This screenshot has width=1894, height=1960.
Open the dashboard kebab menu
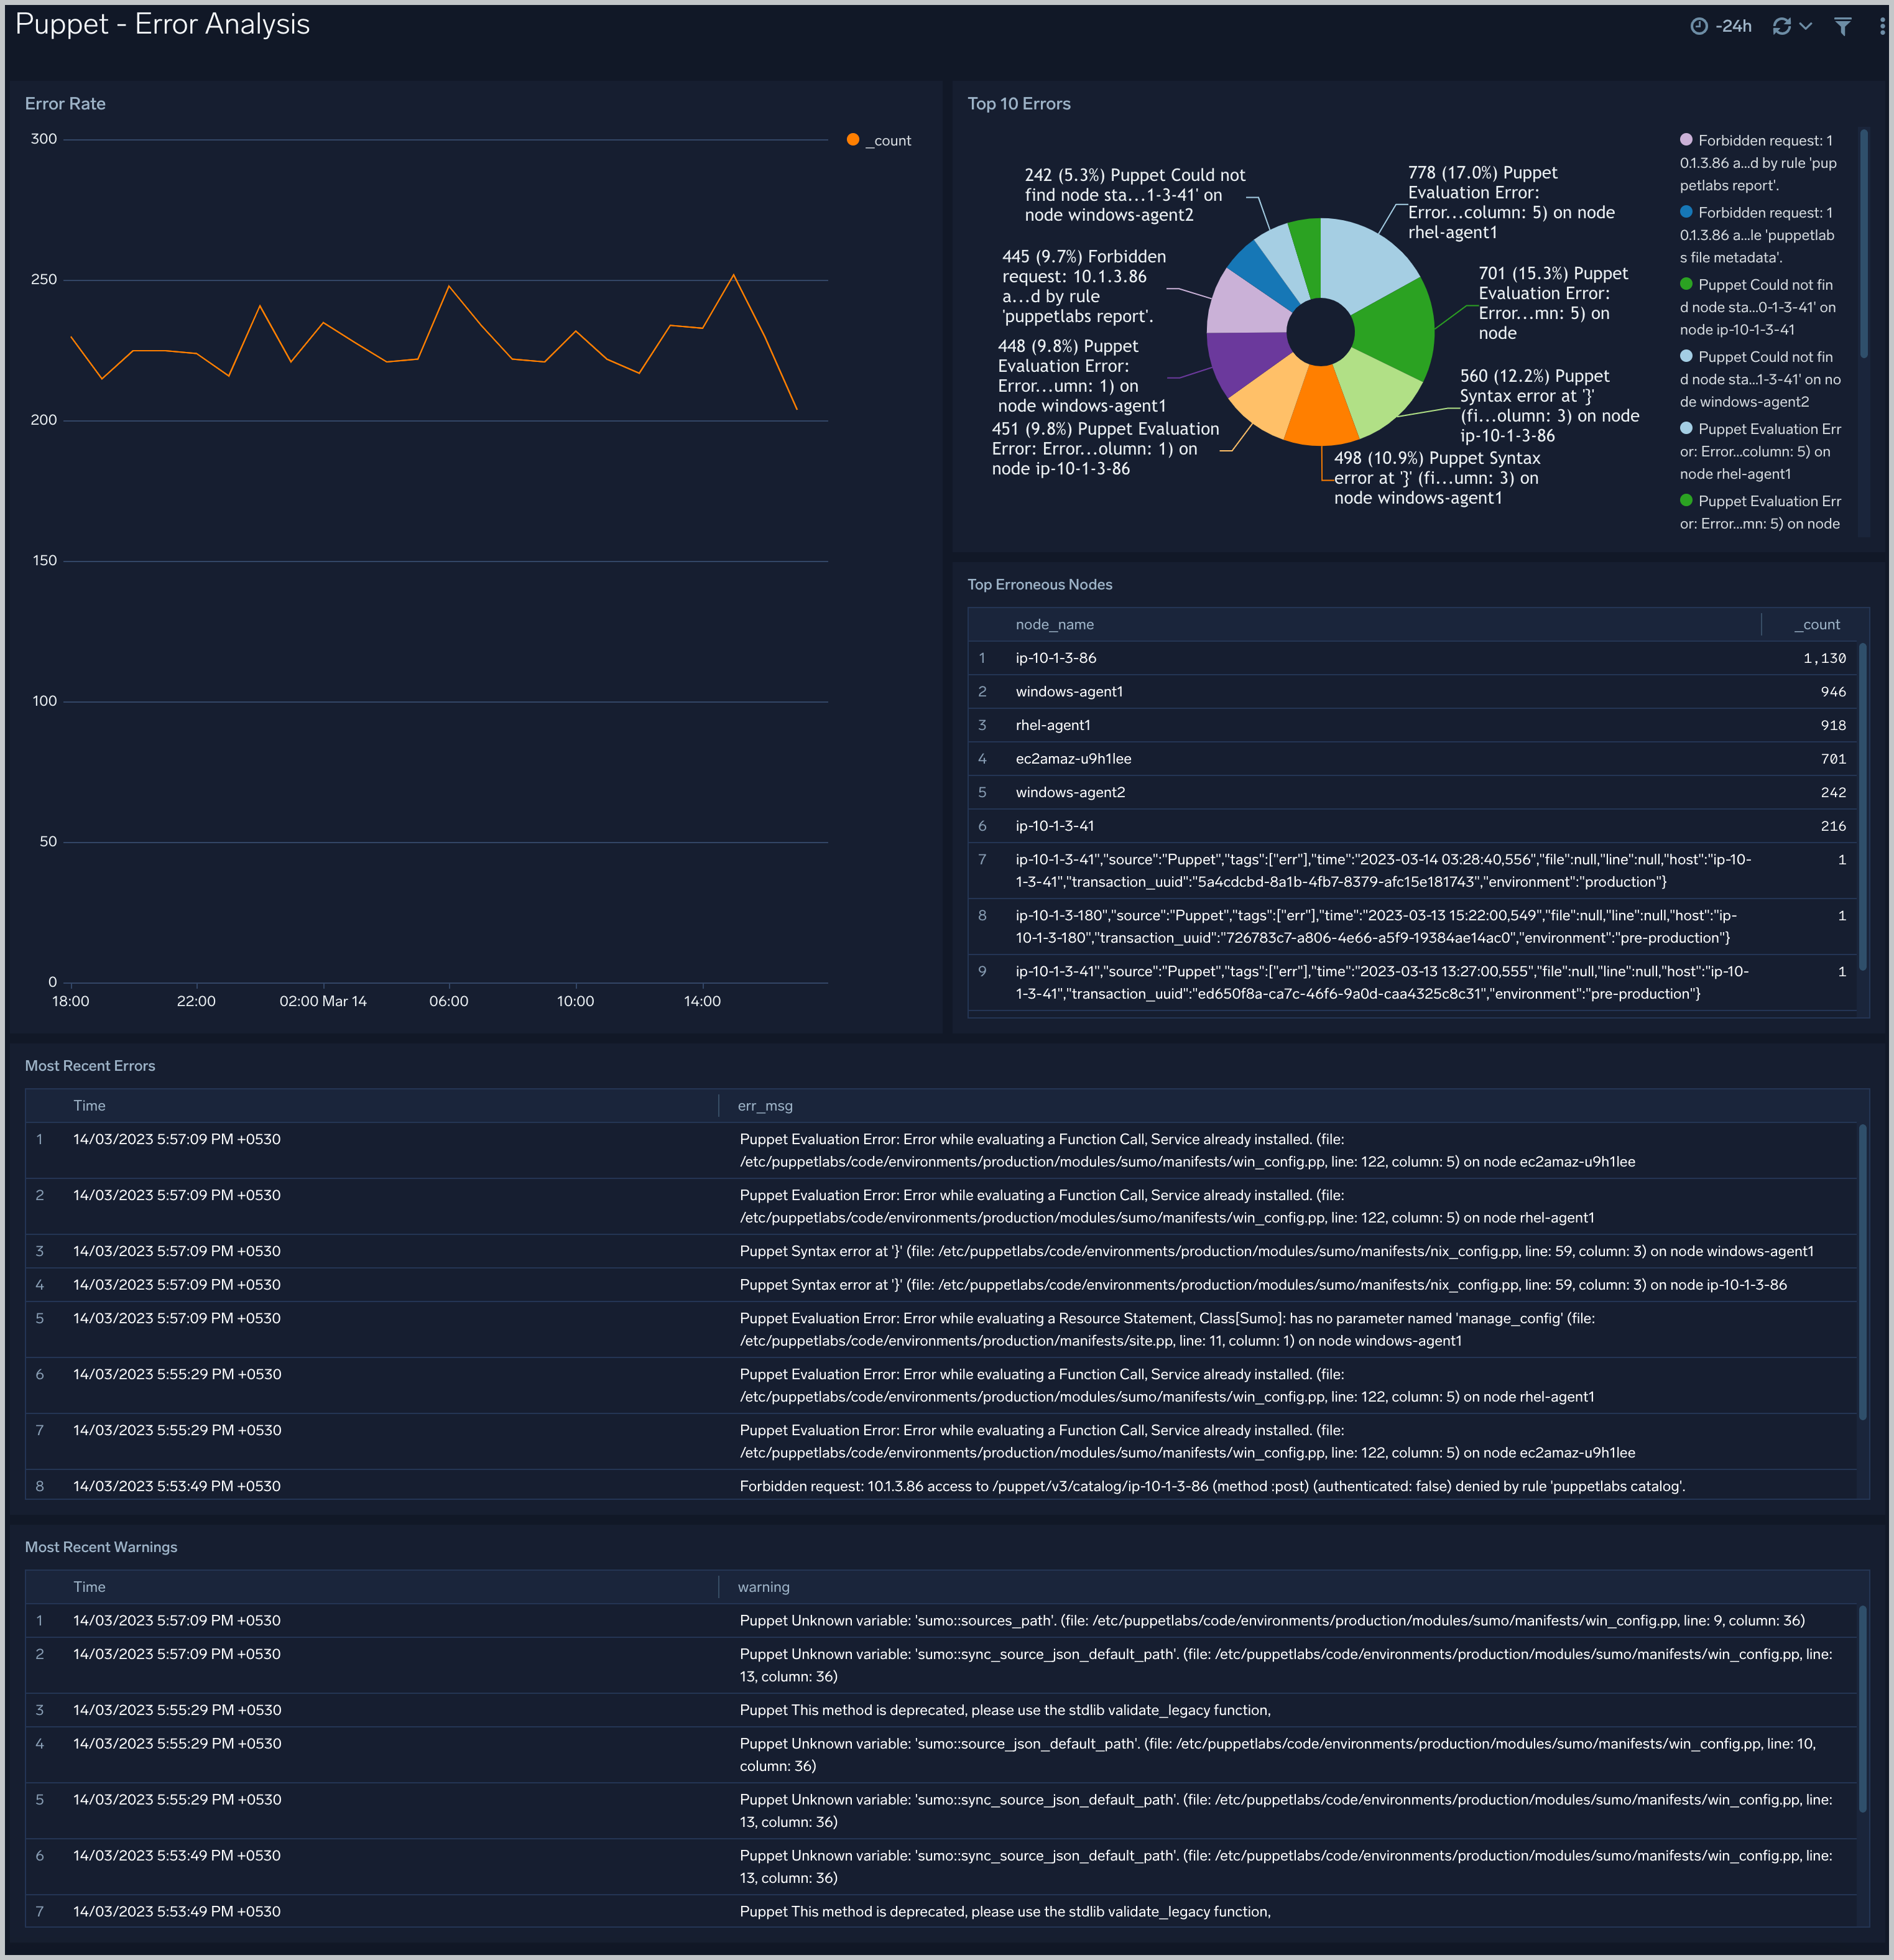click(1881, 26)
